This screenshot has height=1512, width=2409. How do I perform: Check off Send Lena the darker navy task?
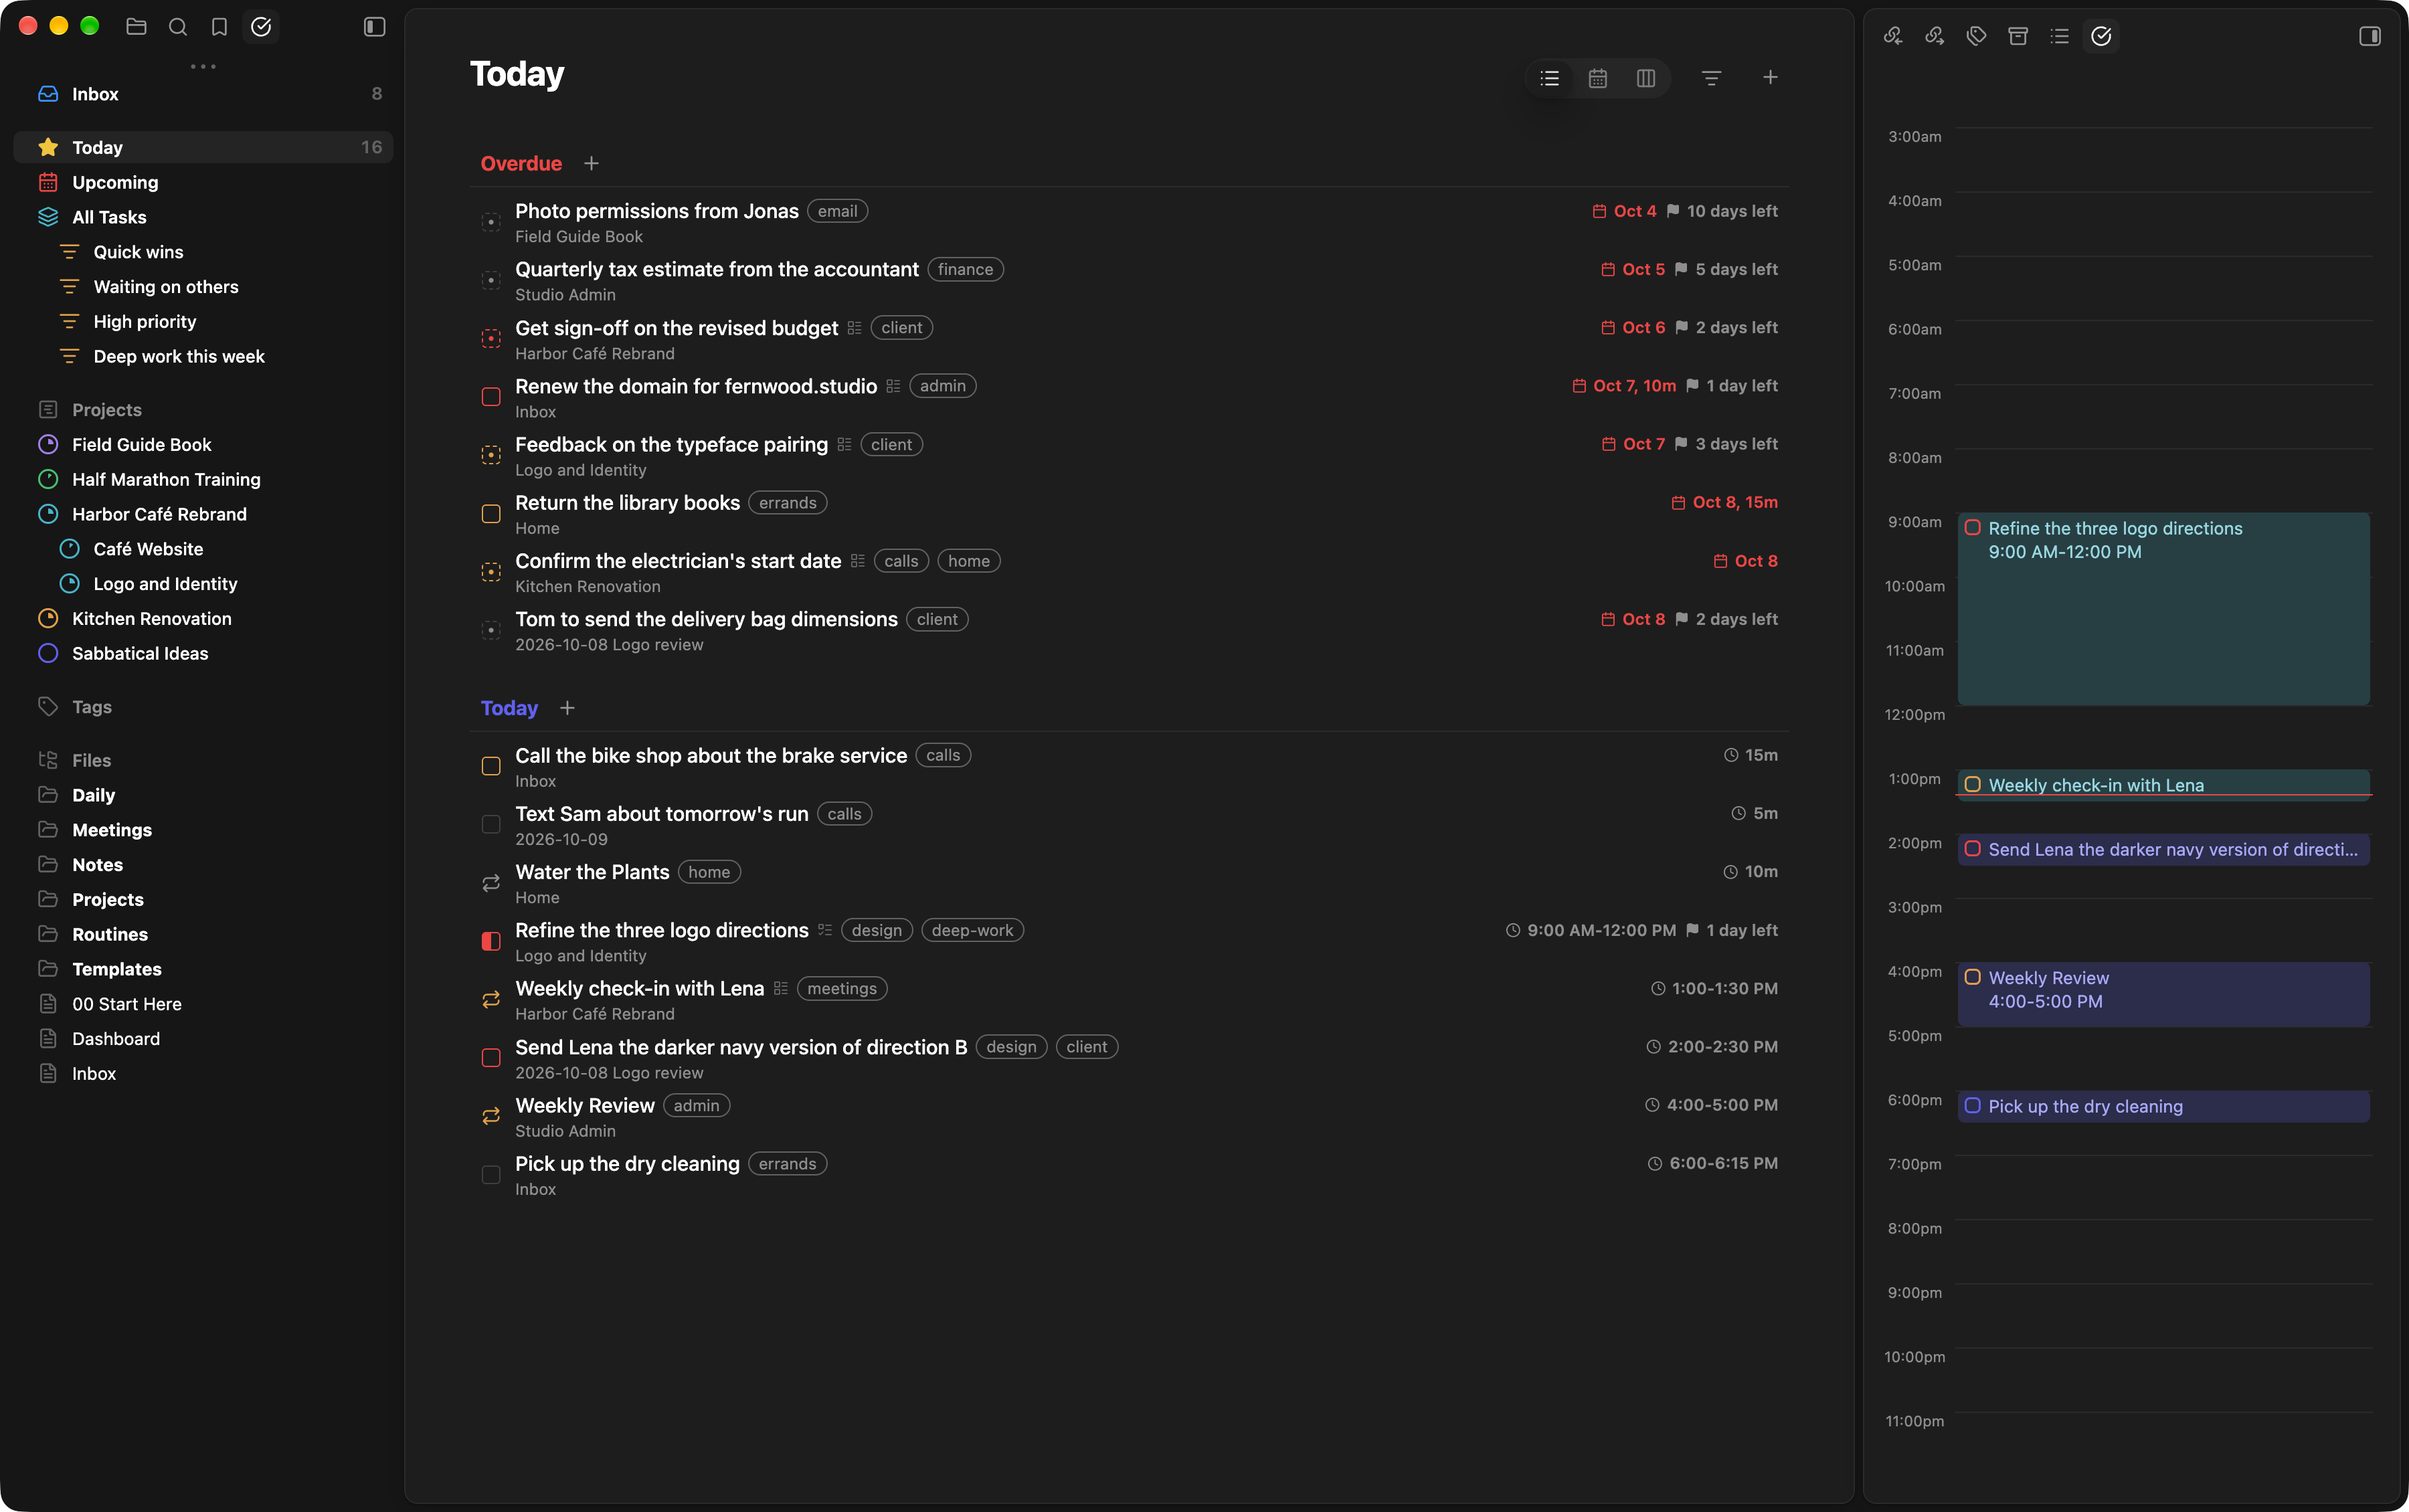point(491,1058)
